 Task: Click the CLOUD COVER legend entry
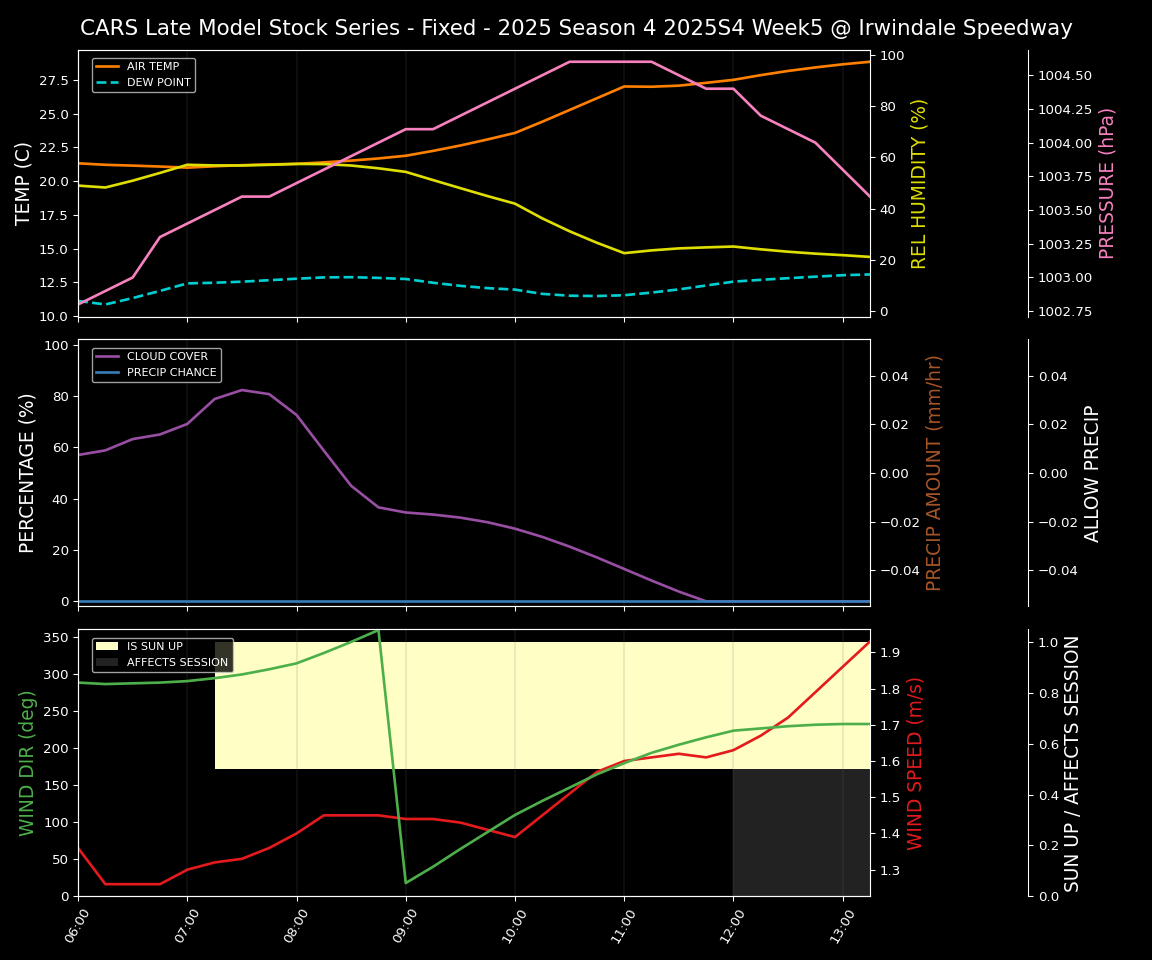pyautogui.click(x=167, y=357)
